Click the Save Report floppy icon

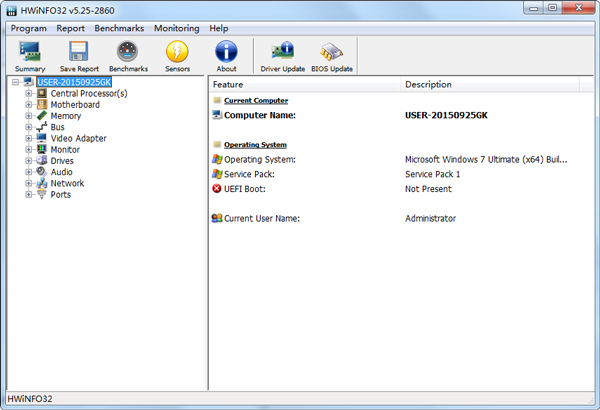coord(79,51)
